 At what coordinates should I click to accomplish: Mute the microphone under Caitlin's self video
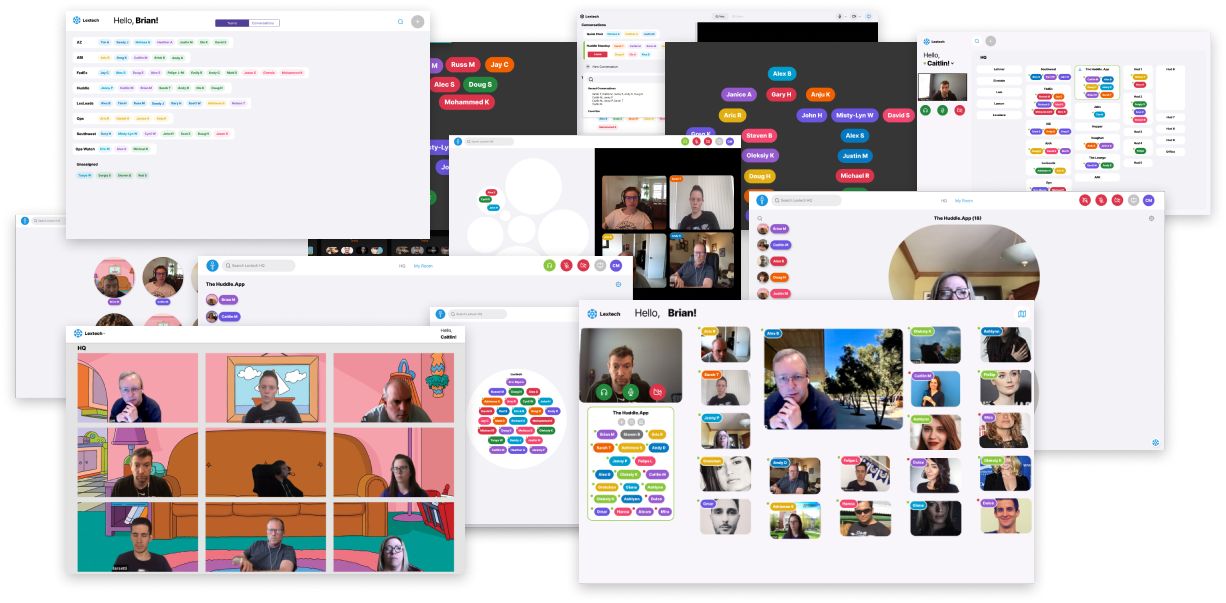(942, 110)
